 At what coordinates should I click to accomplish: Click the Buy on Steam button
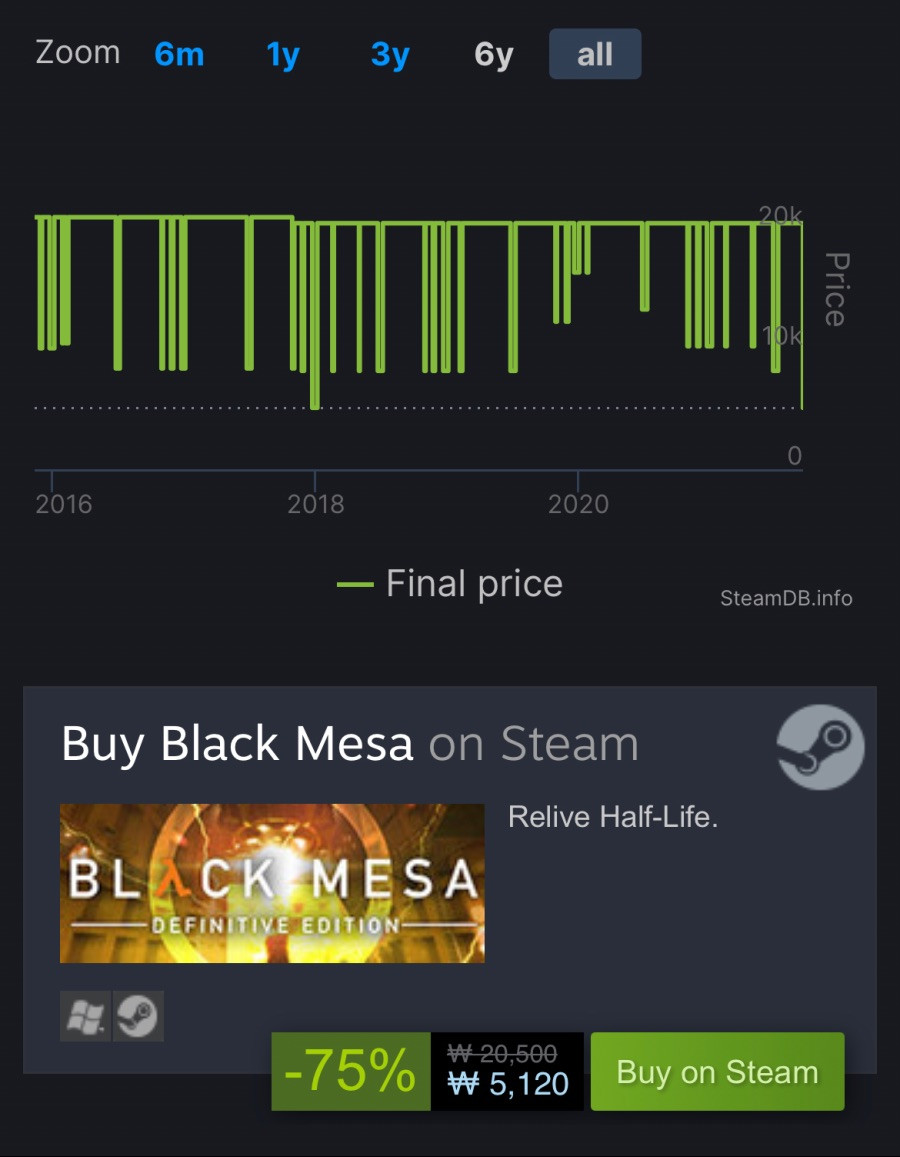(x=717, y=1071)
